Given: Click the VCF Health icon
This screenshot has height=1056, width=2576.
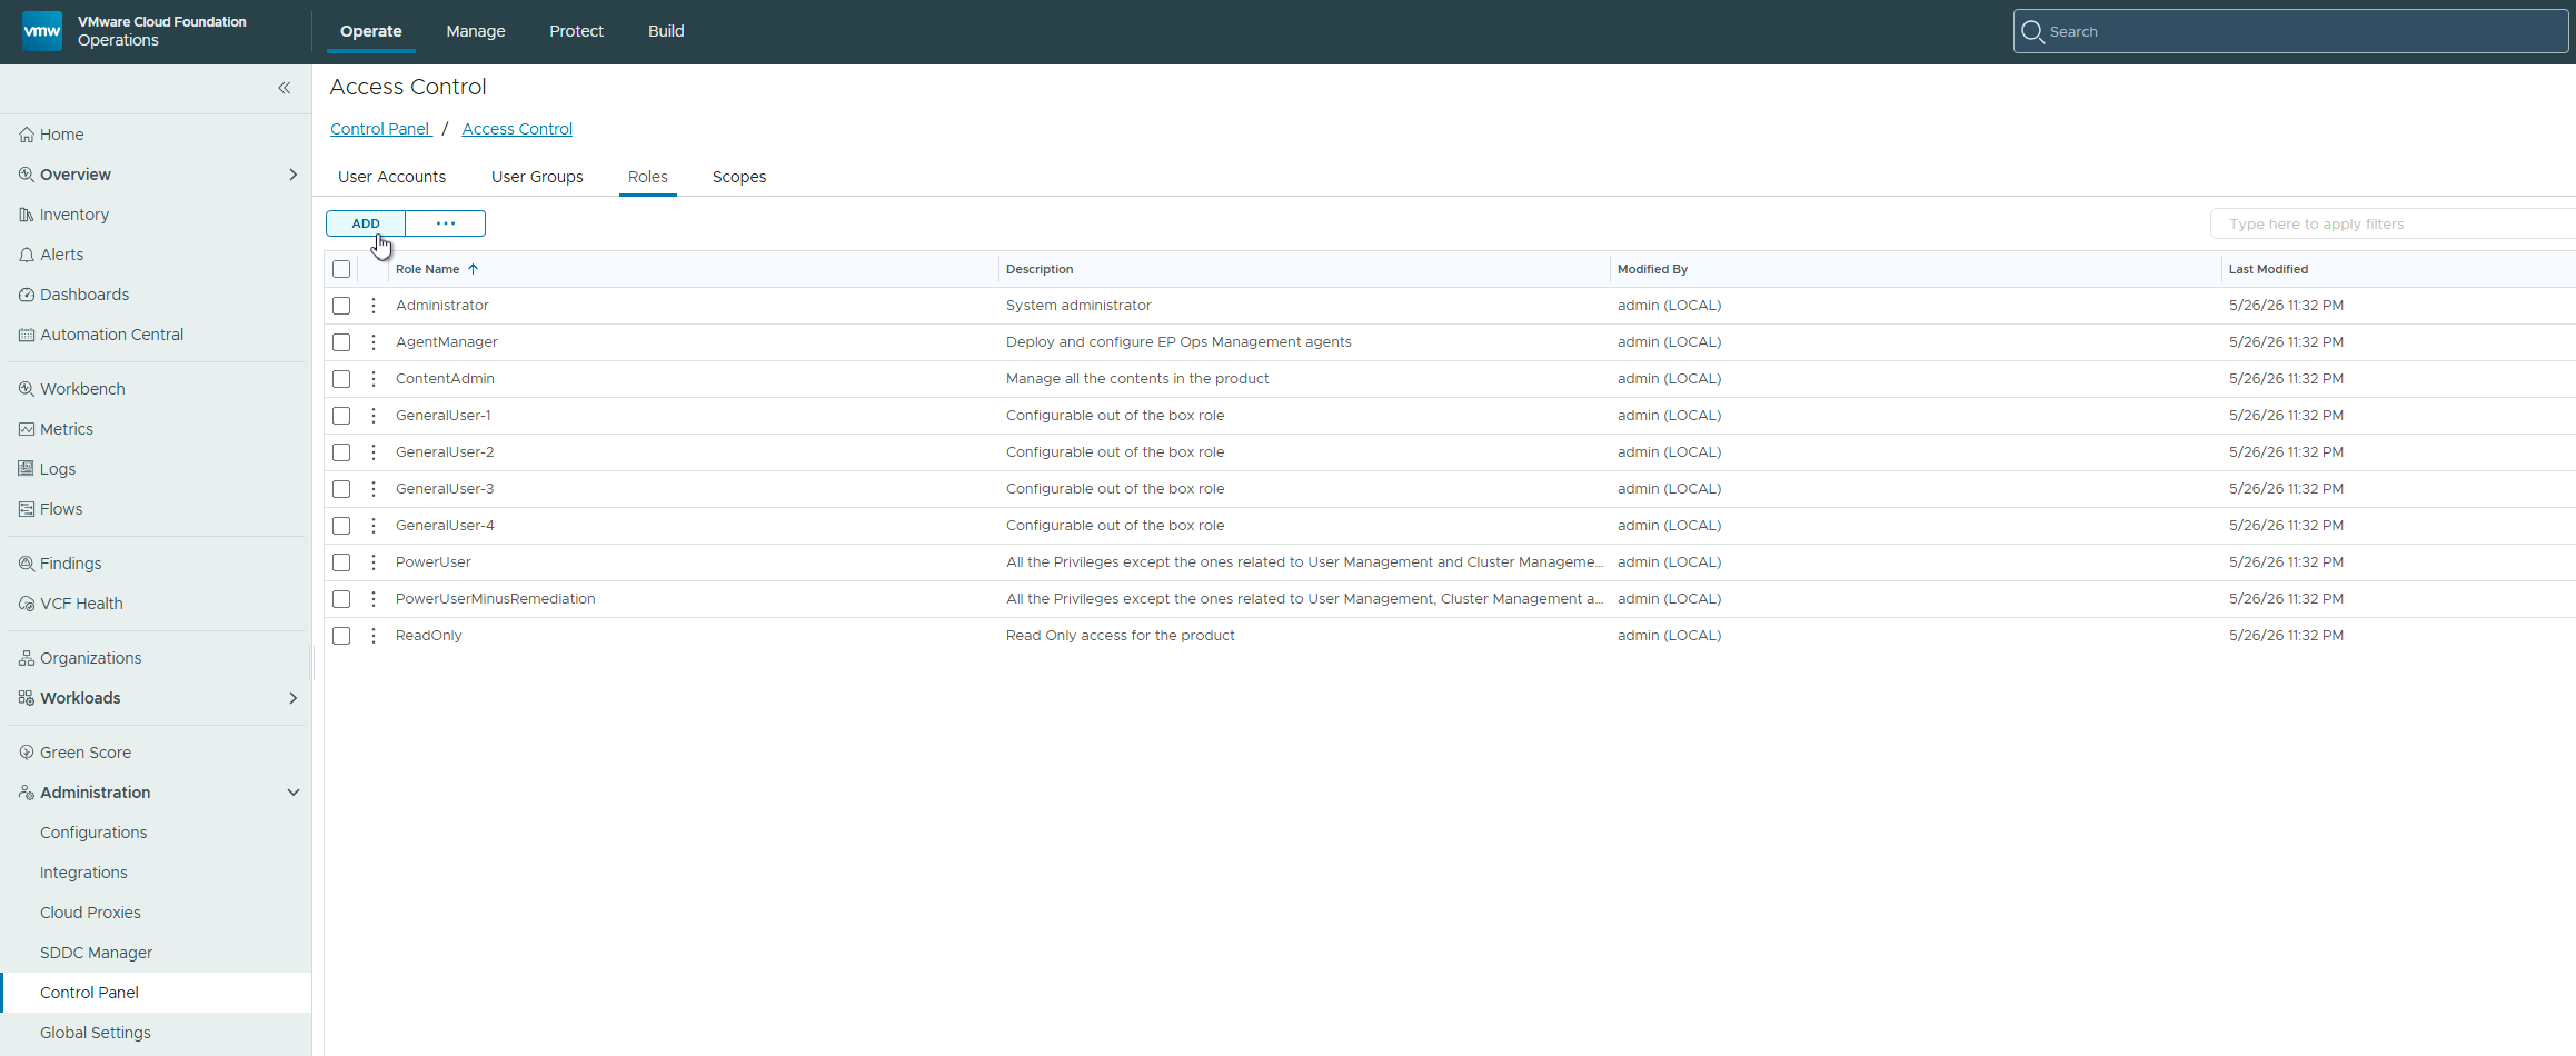Looking at the screenshot, I should click(x=26, y=603).
